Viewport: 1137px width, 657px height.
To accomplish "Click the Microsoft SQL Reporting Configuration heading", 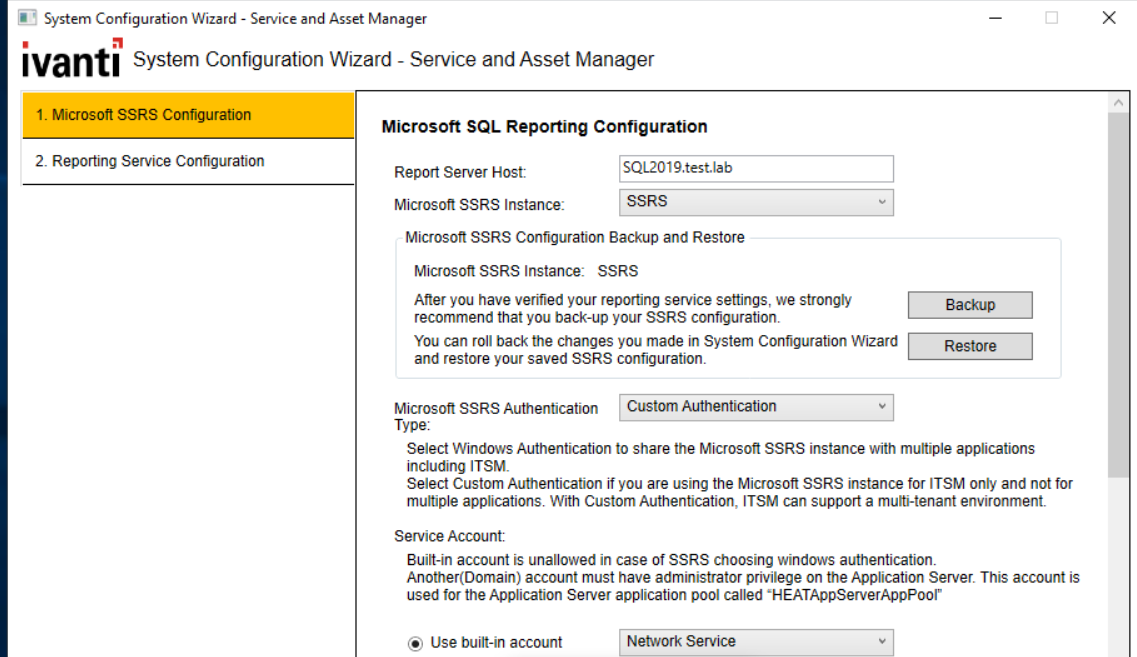I will coord(544,127).
